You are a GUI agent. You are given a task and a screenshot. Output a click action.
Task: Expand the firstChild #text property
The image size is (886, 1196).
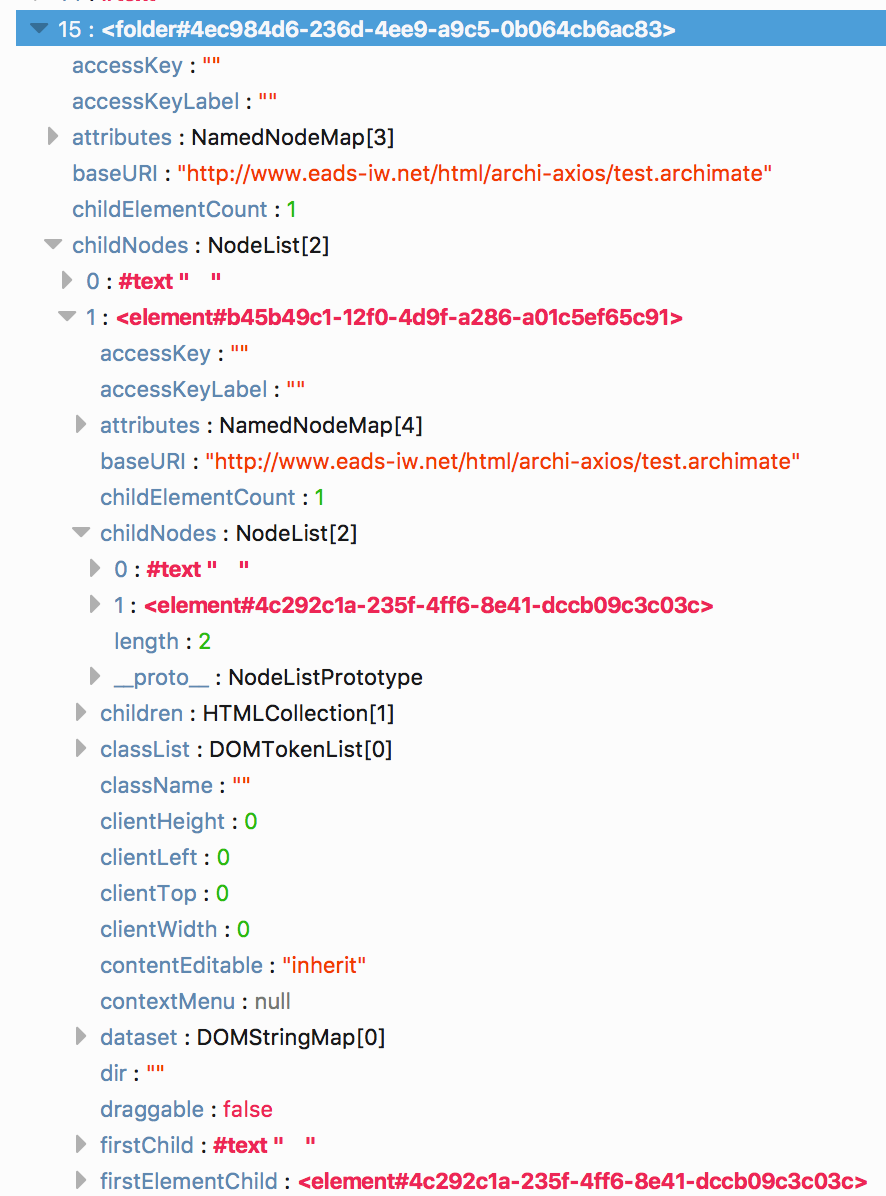coord(80,1145)
